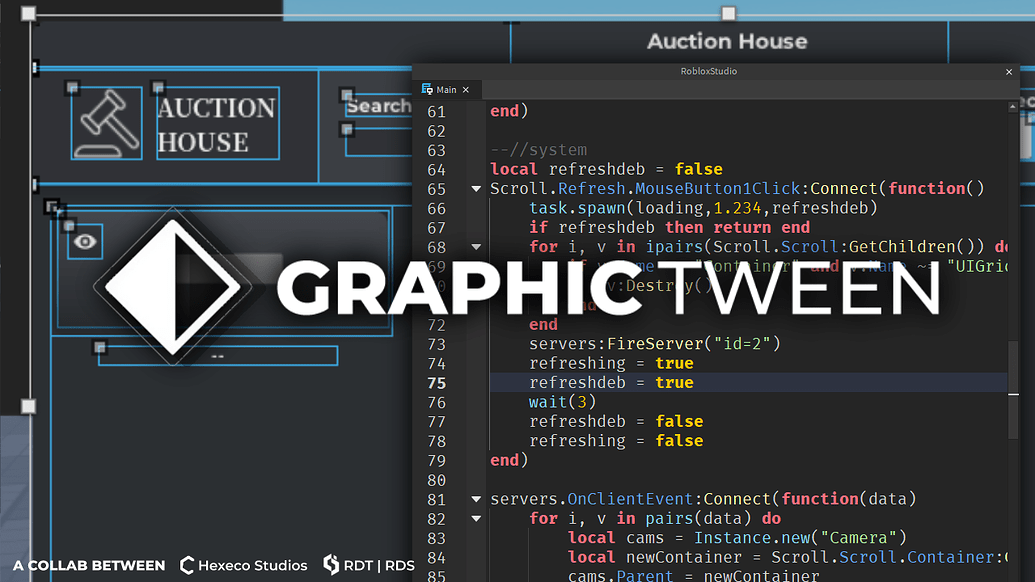The height and width of the screenshot is (582, 1035).
Task: Collapse the for loop at line 68
Action: (x=476, y=246)
